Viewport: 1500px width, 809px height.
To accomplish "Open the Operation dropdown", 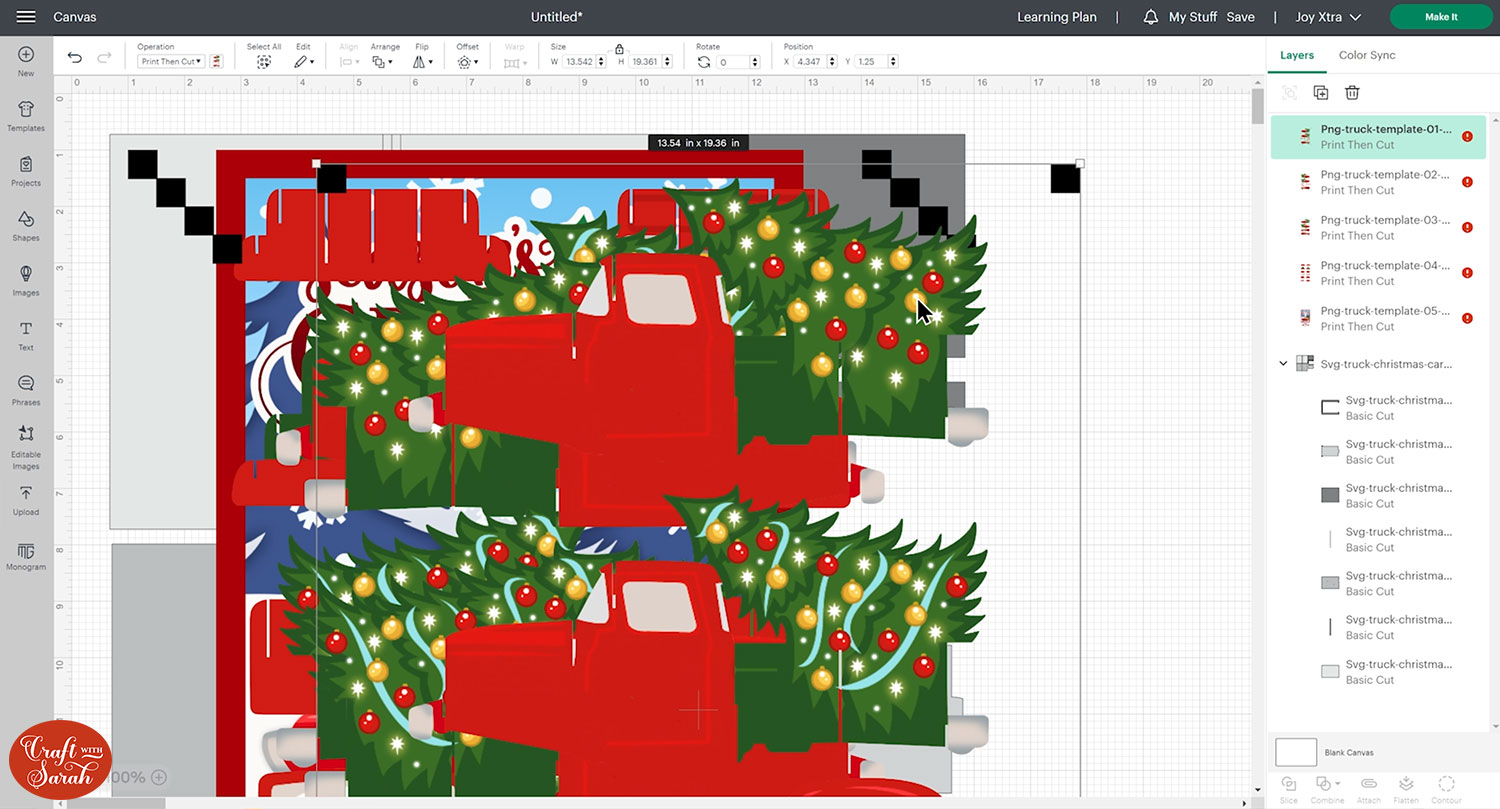I will [170, 62].
